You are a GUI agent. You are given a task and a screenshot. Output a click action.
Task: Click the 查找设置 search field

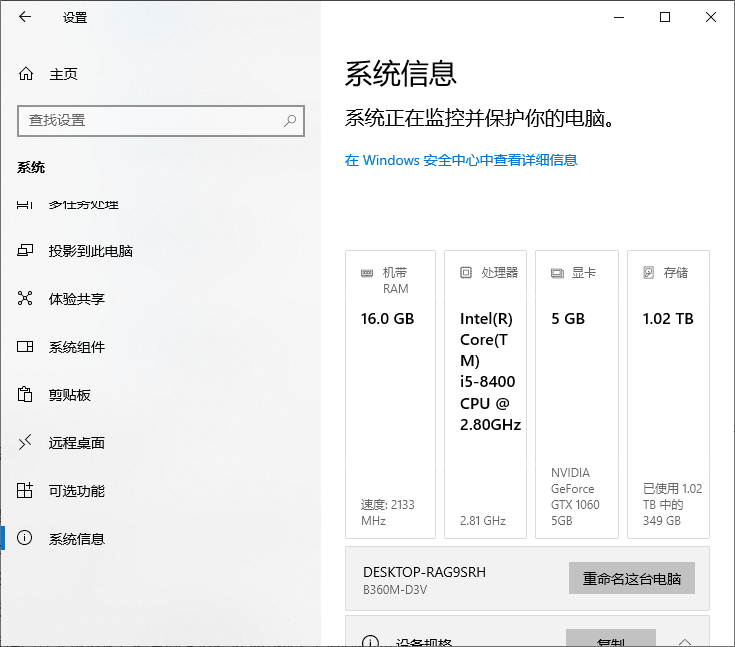[x=161, y=121]
